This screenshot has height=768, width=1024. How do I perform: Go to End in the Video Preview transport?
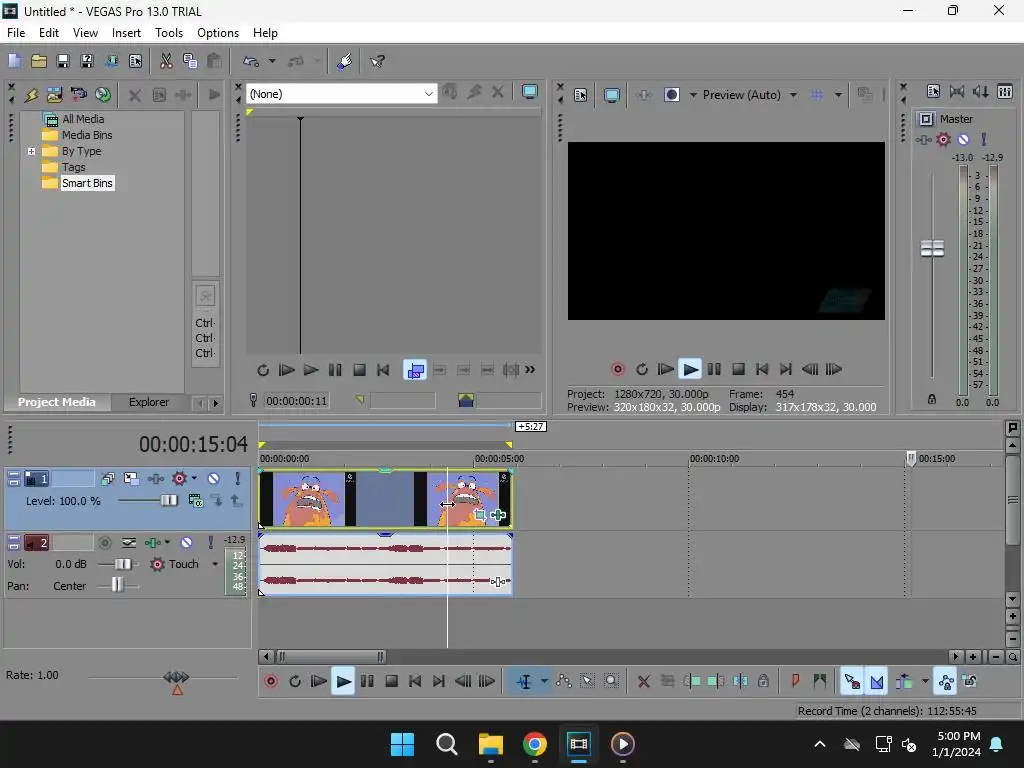[x=786, y=370]
